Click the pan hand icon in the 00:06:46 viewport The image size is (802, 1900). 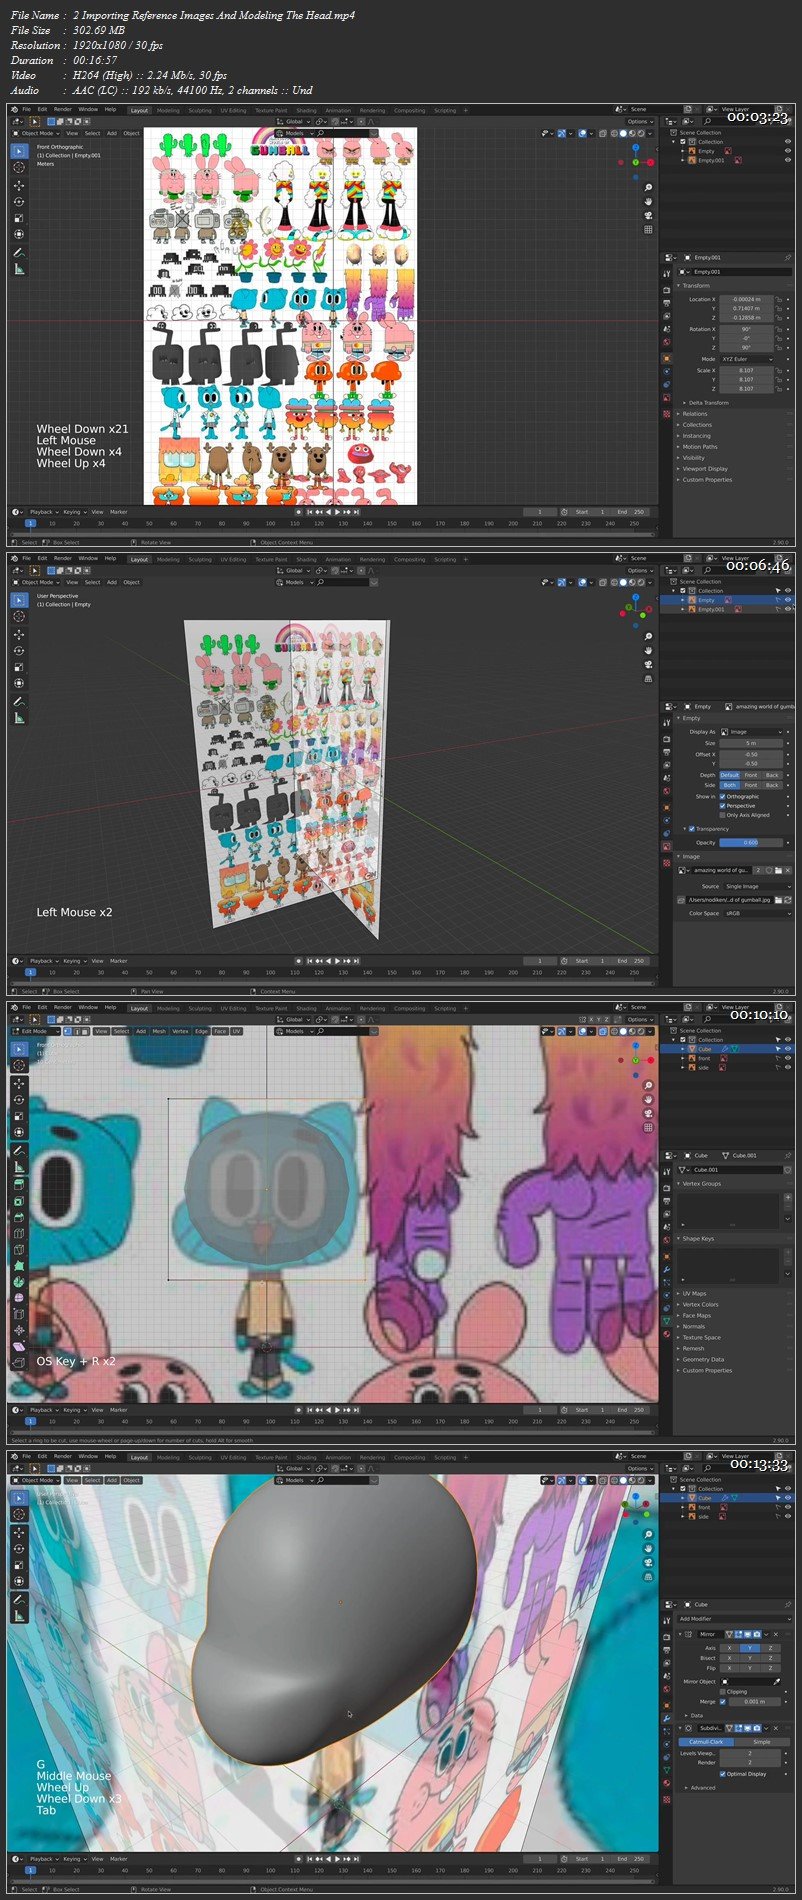[x=648, y=651]
